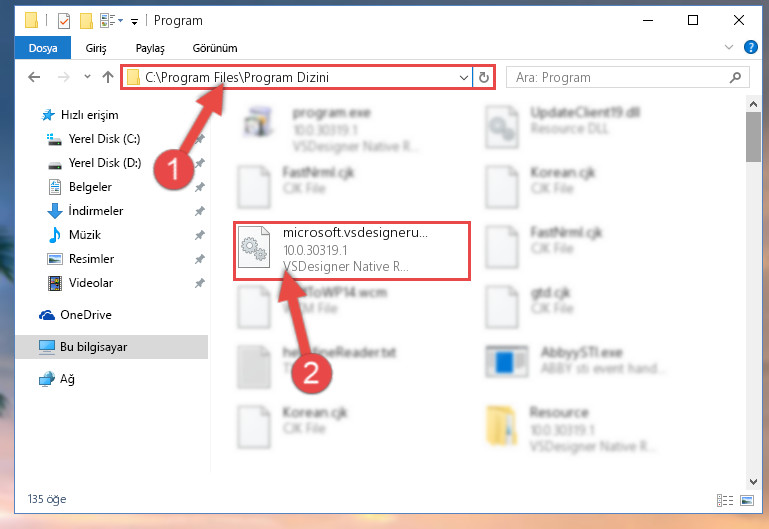Focus the Ara: Program search box
The image size is (769, 529).
[627, 77]
